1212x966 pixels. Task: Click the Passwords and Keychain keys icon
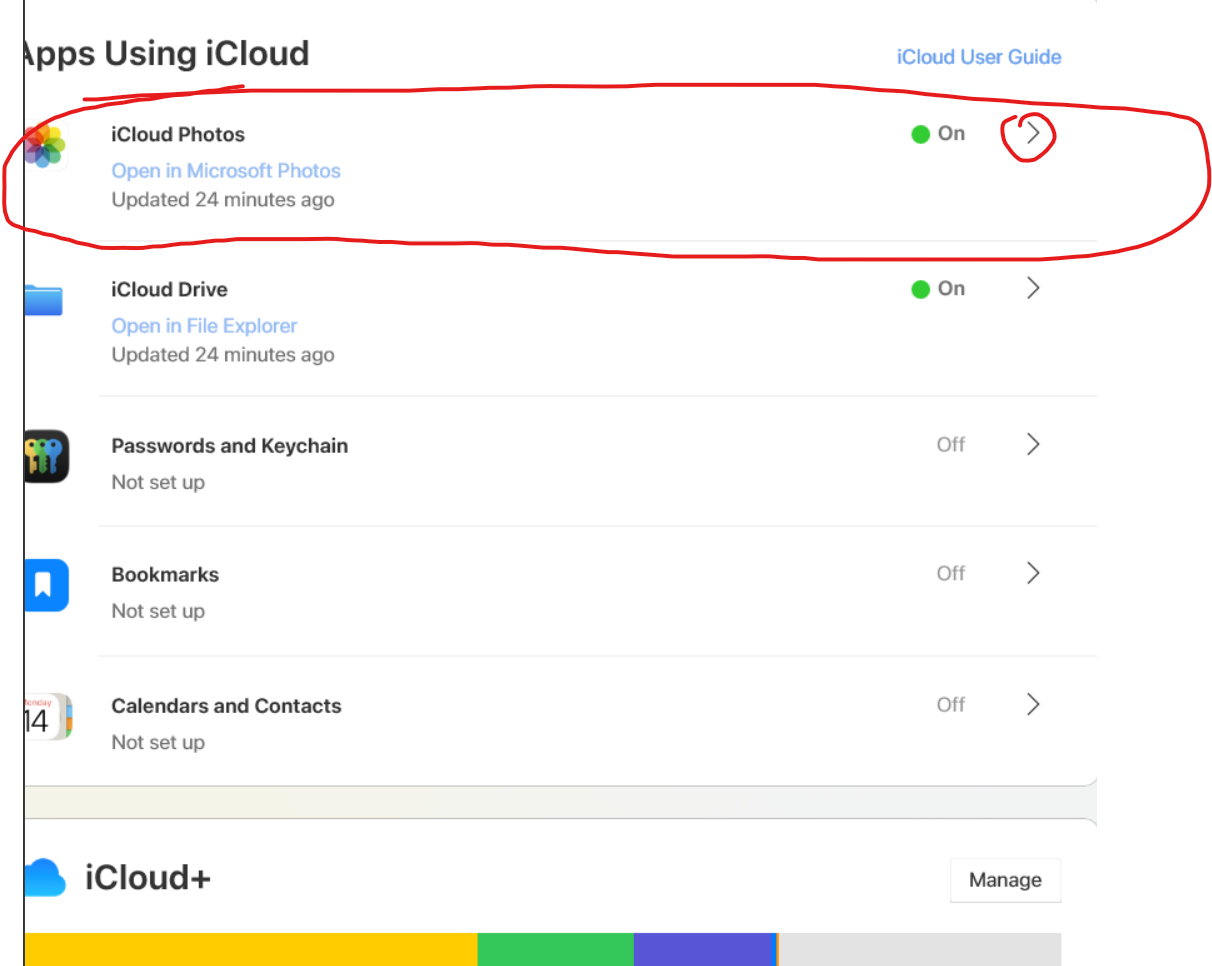(46, 456)
